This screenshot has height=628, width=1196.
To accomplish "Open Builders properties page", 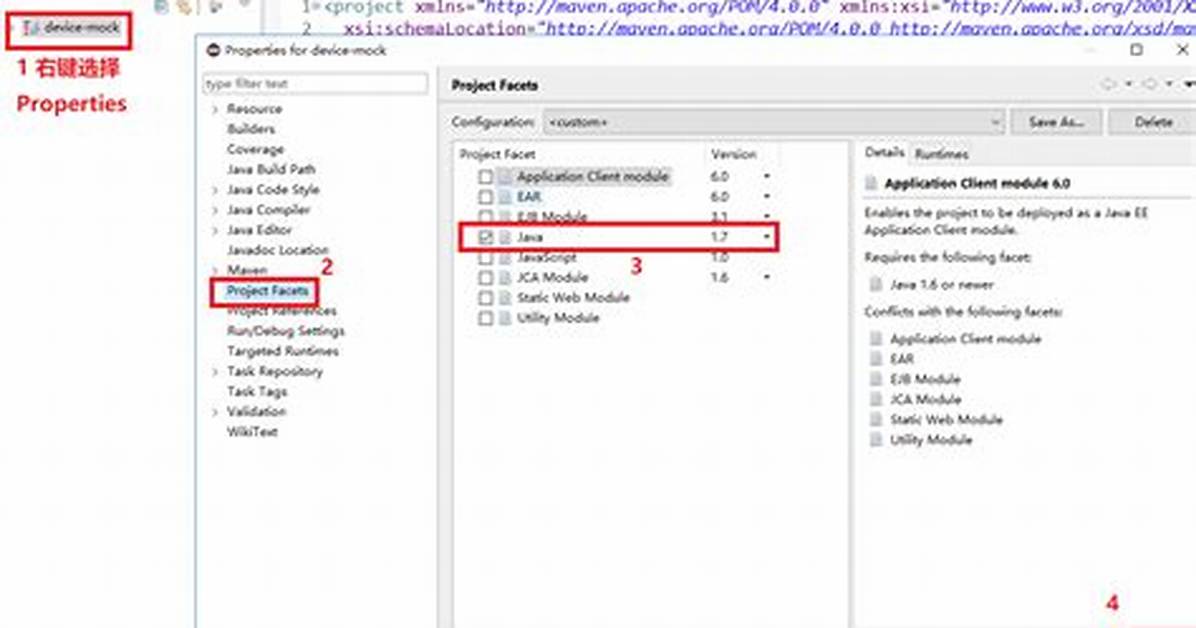I will pyautogui.click(x=251, y=129).
